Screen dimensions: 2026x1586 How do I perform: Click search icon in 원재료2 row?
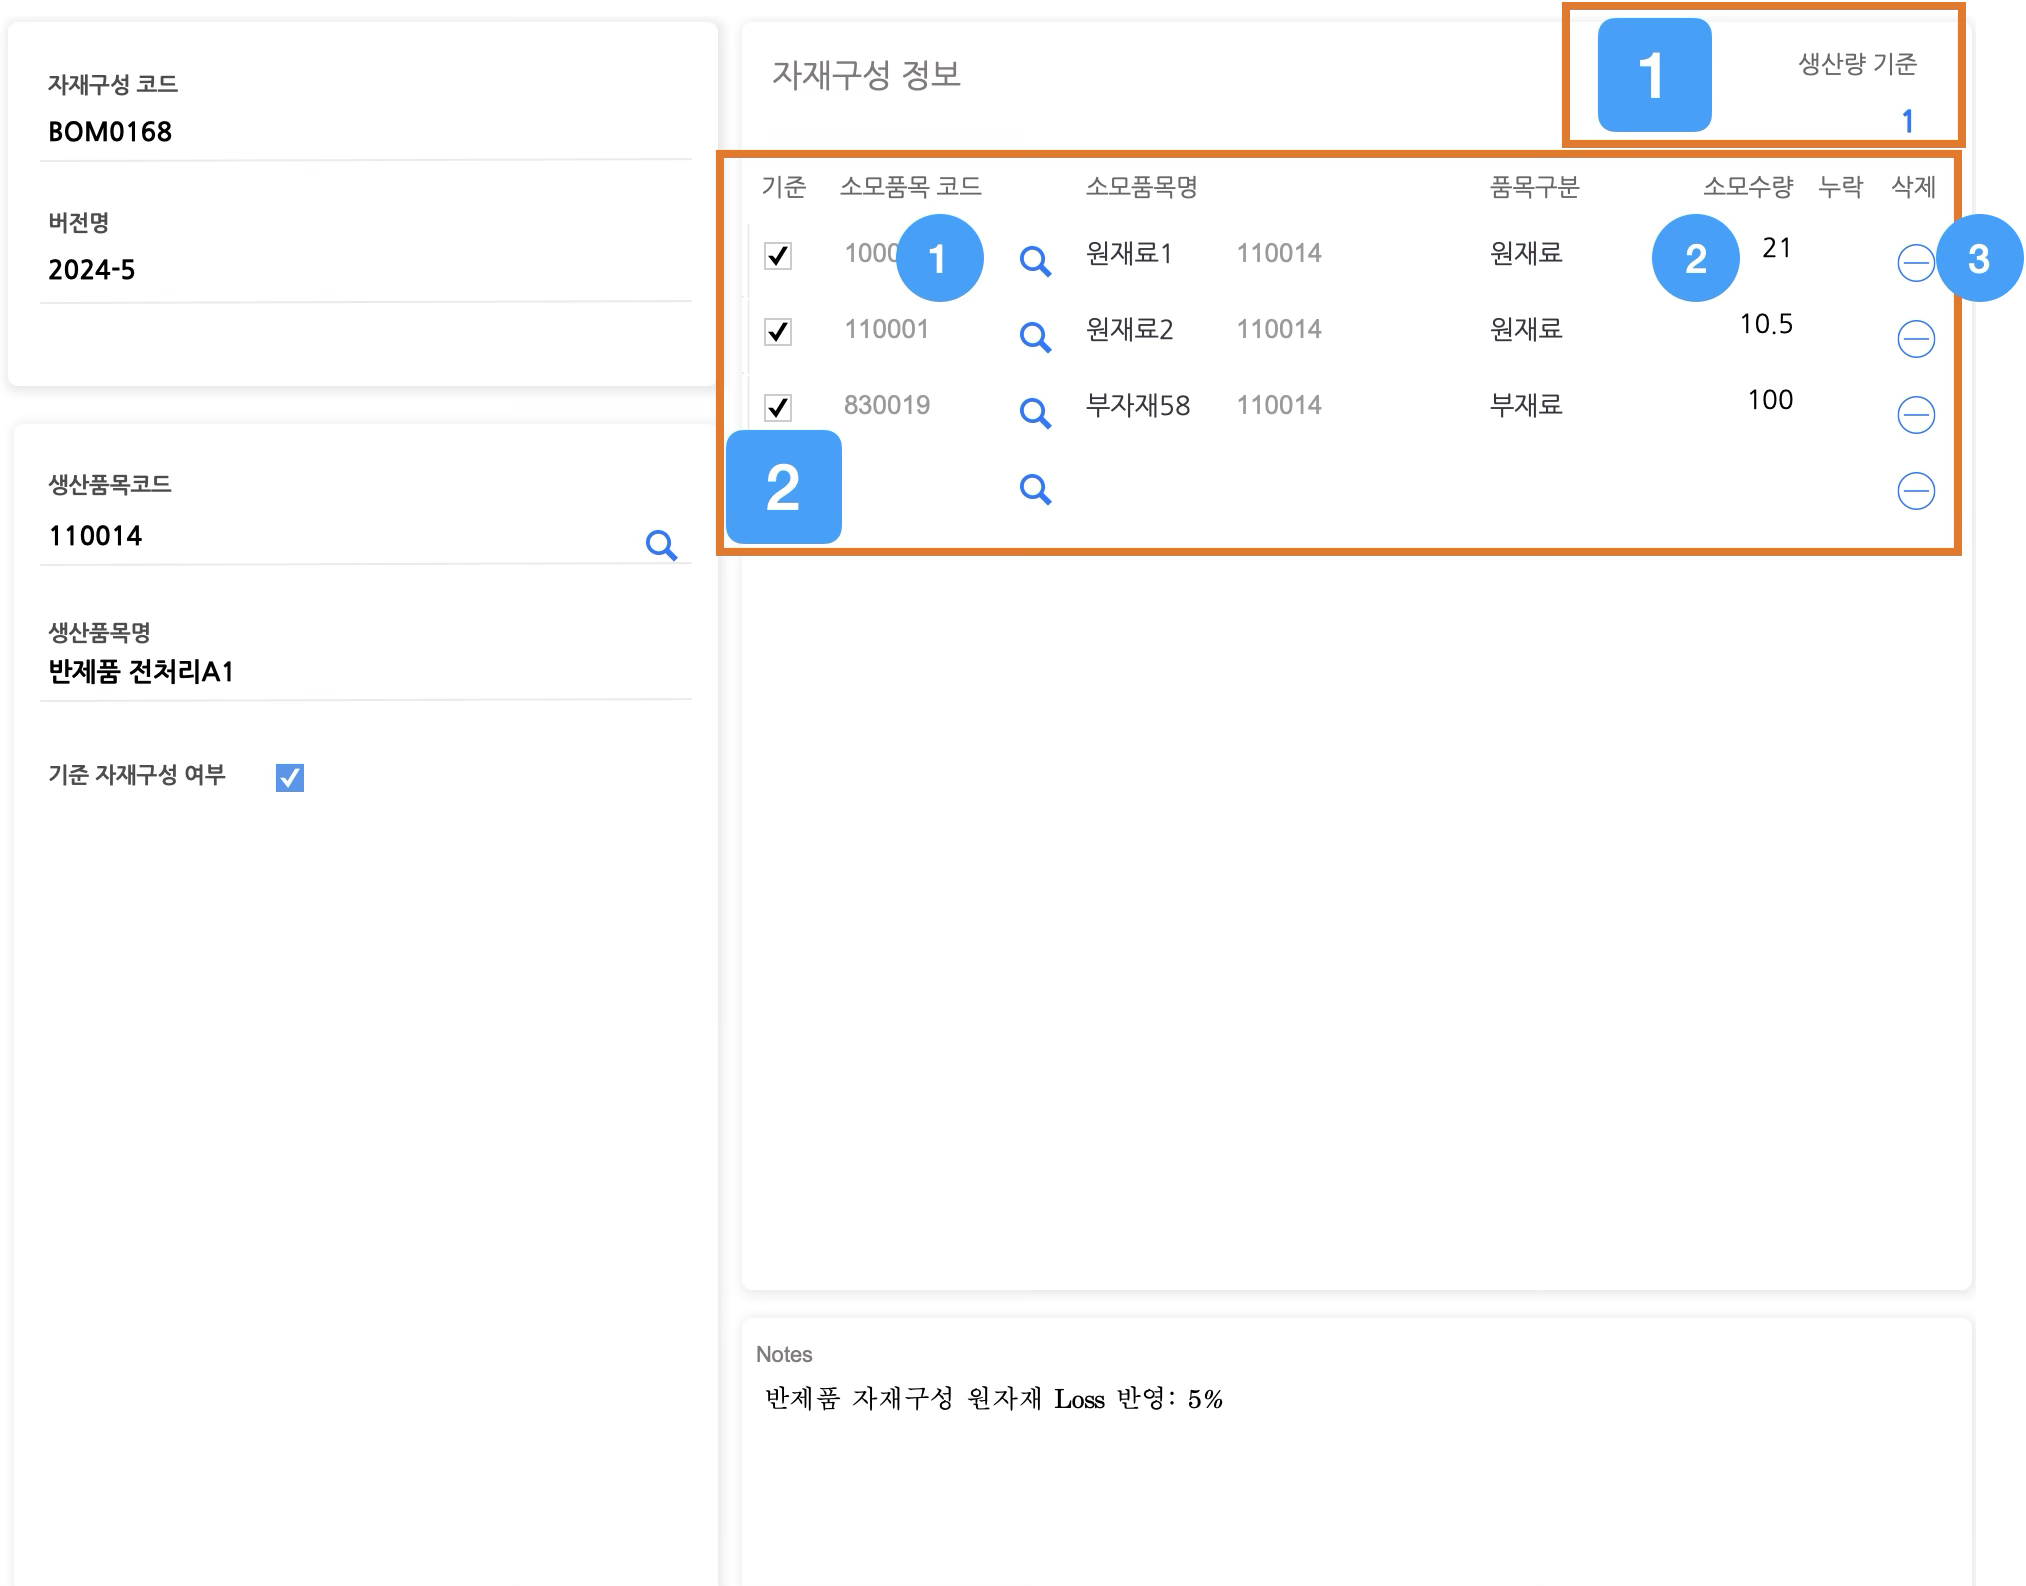pyautogui.click(x=1035, y=337)
